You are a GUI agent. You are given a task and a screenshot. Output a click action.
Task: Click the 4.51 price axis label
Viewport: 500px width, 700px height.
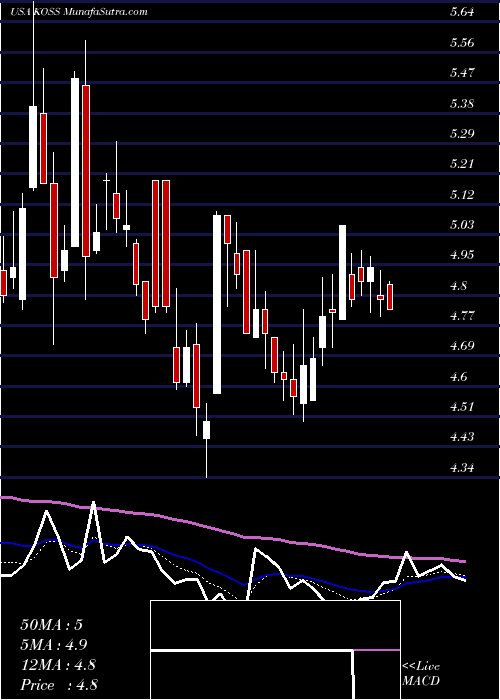[x=462, y=407]
